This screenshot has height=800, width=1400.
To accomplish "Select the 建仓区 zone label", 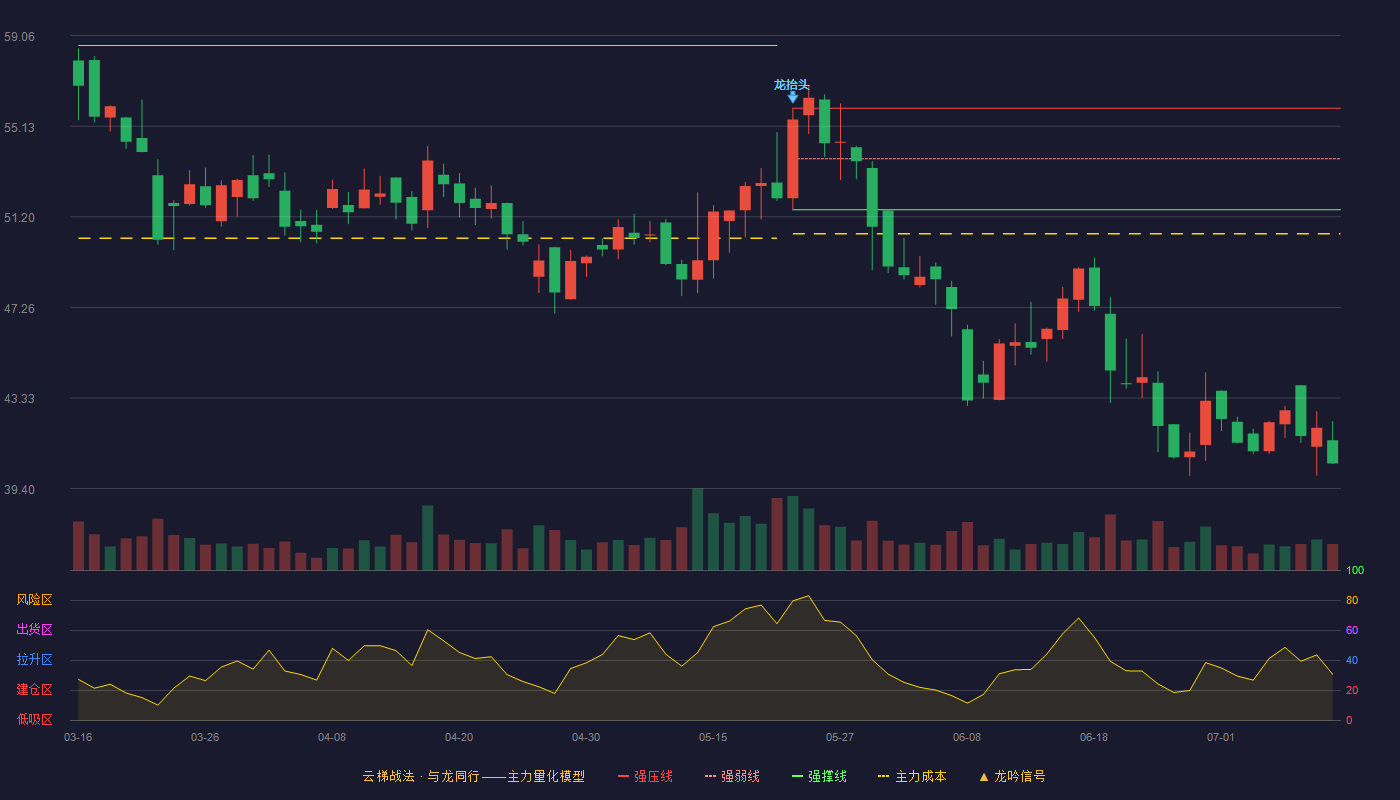I will (x=35, y=690).
